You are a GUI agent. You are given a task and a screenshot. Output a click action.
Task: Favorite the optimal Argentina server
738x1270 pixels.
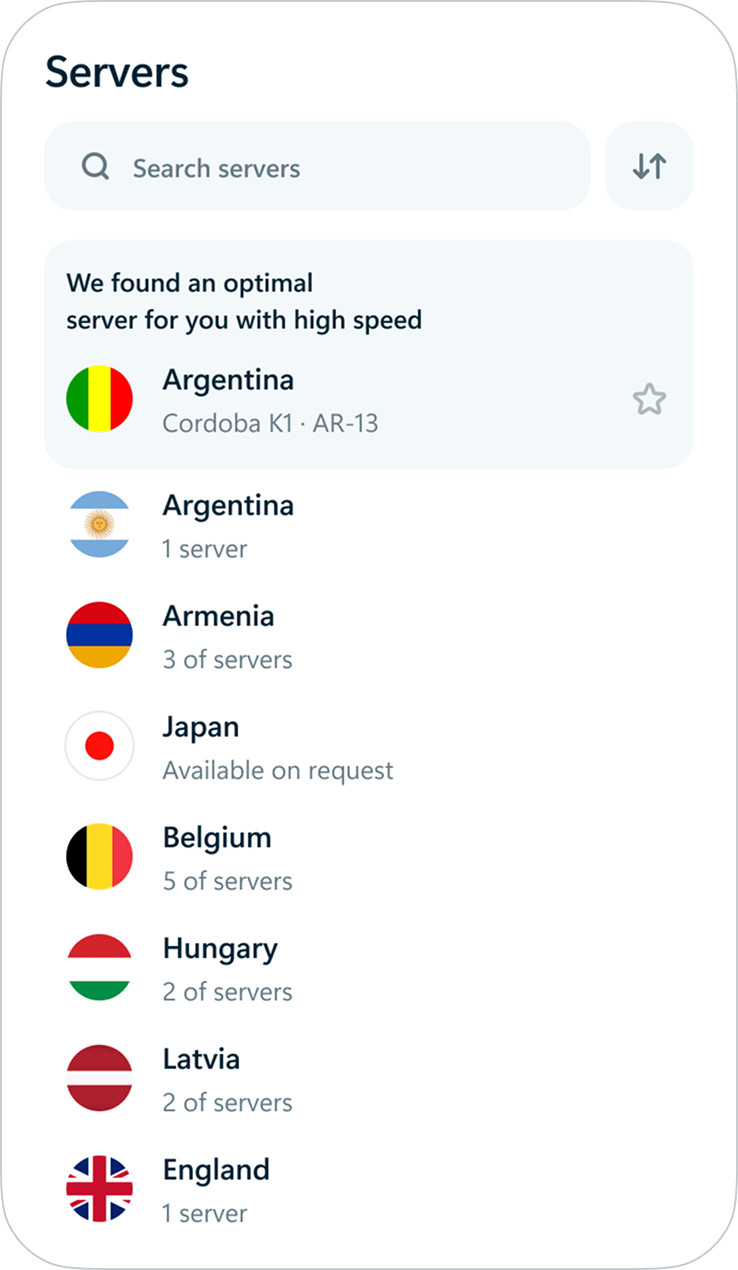tap(650, 398)
